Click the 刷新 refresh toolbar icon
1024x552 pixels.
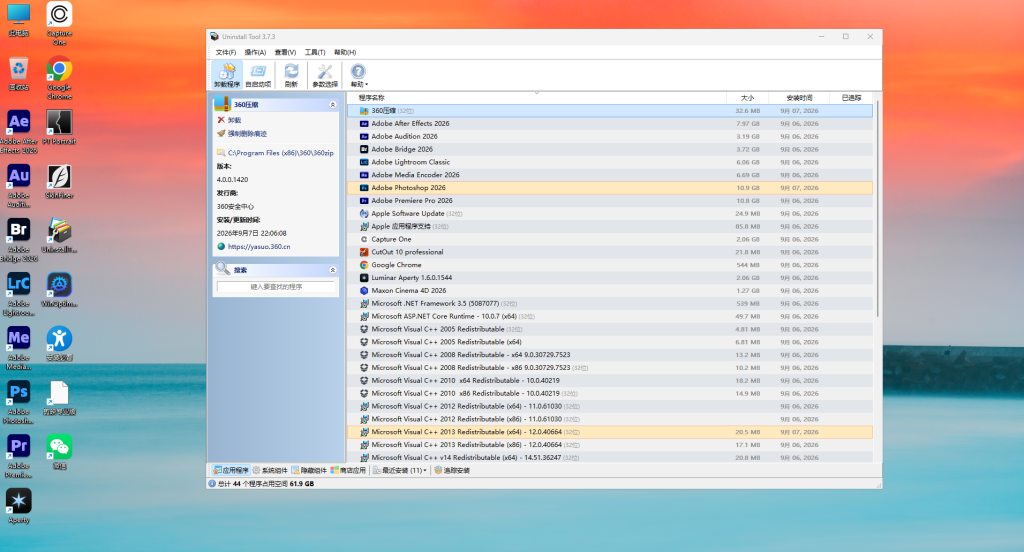tap(291, 75)
